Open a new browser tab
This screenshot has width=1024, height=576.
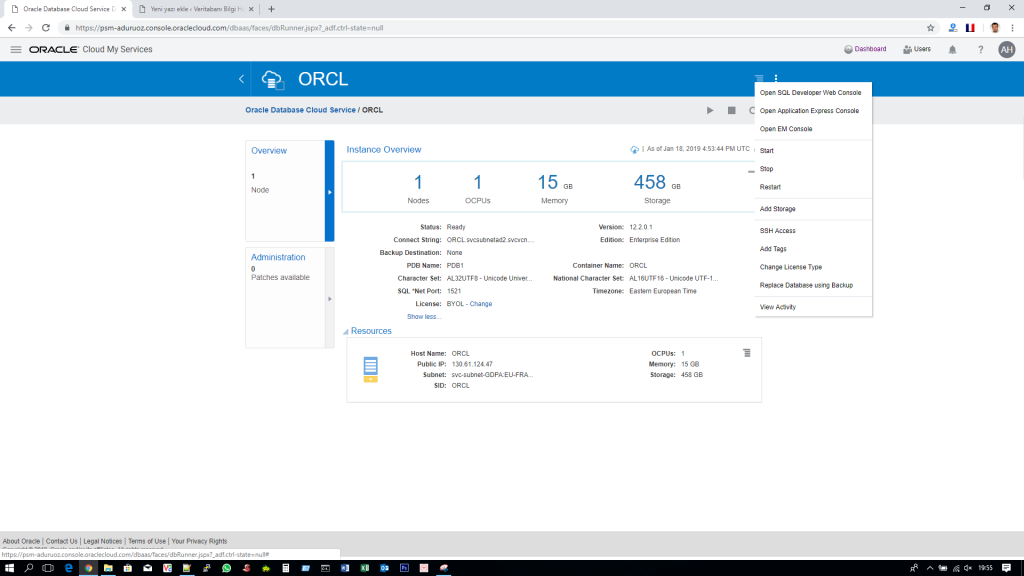click(271, 9)
